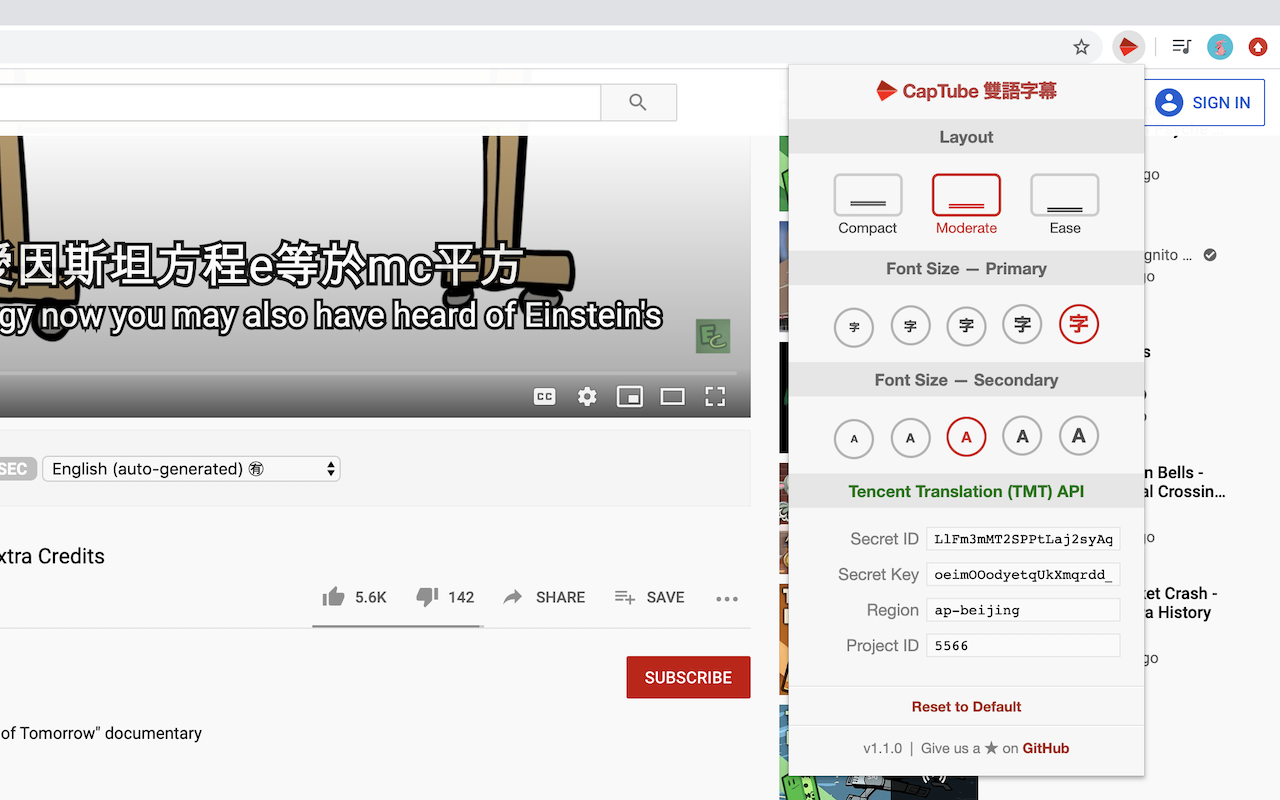This screenshot has height=800, width=1280.
Task: Click the CapTube 雙語字幕 title
Action: click(966, 91)
